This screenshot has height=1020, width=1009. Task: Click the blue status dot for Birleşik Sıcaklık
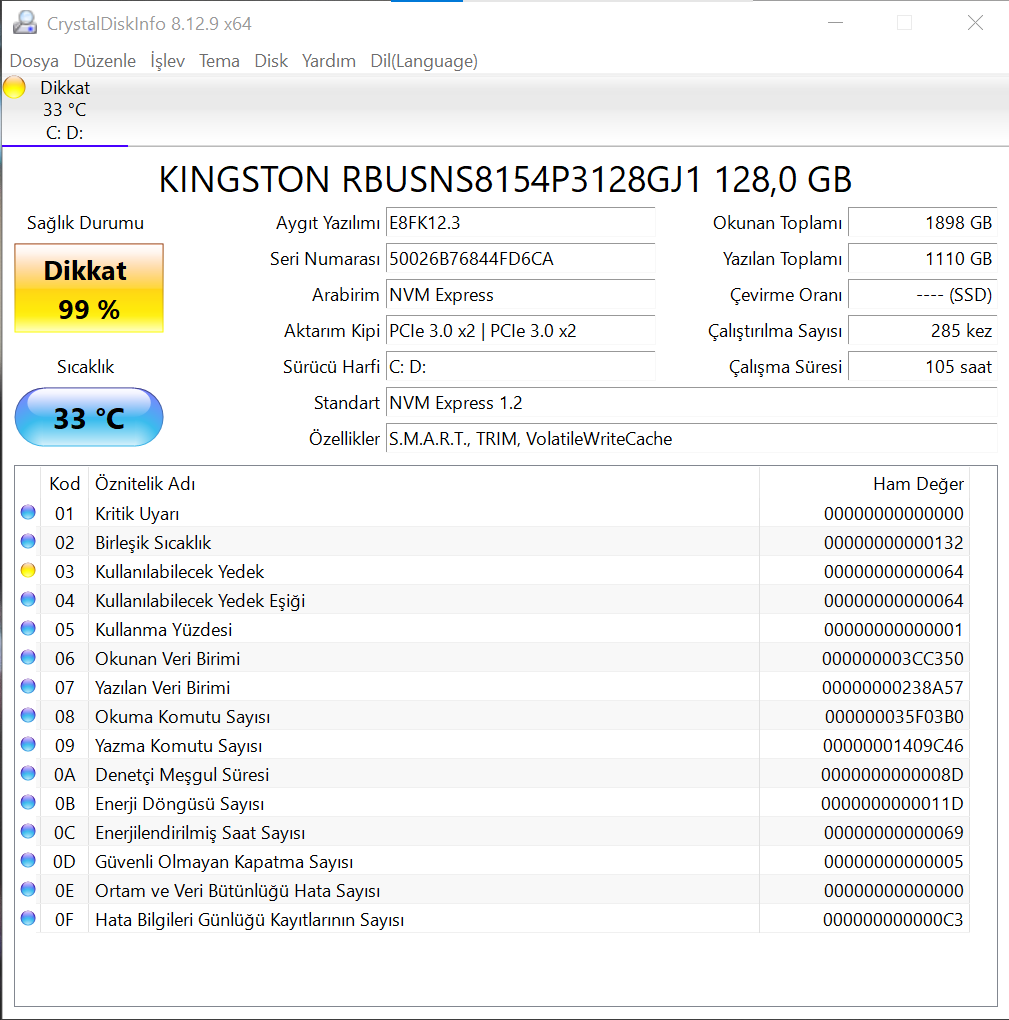click(28, 541)
